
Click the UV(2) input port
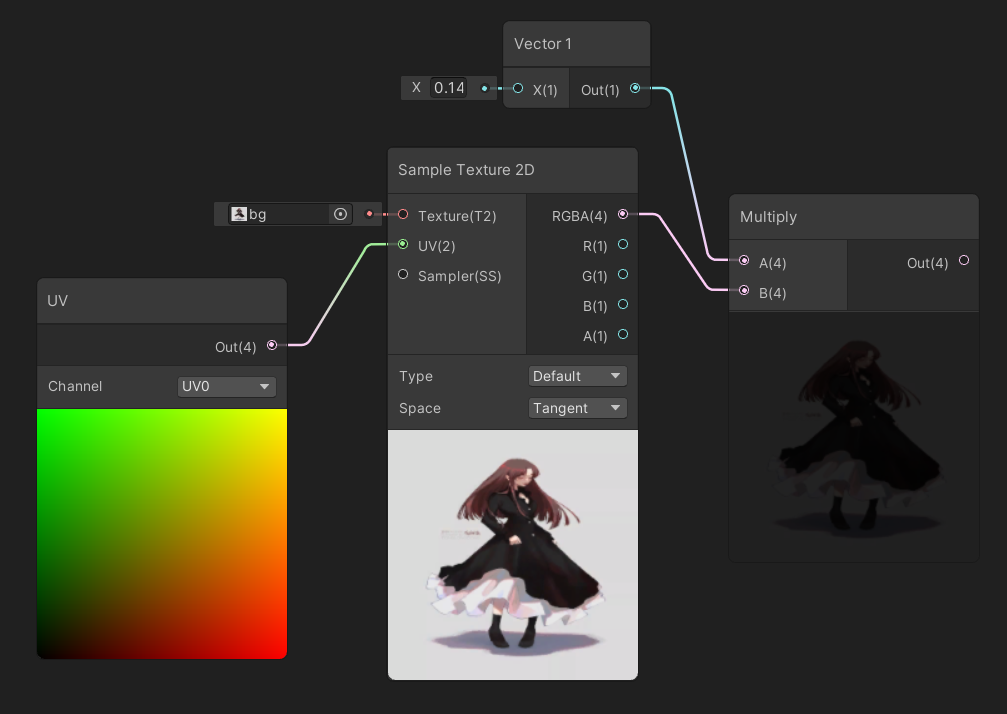[402, 245]
